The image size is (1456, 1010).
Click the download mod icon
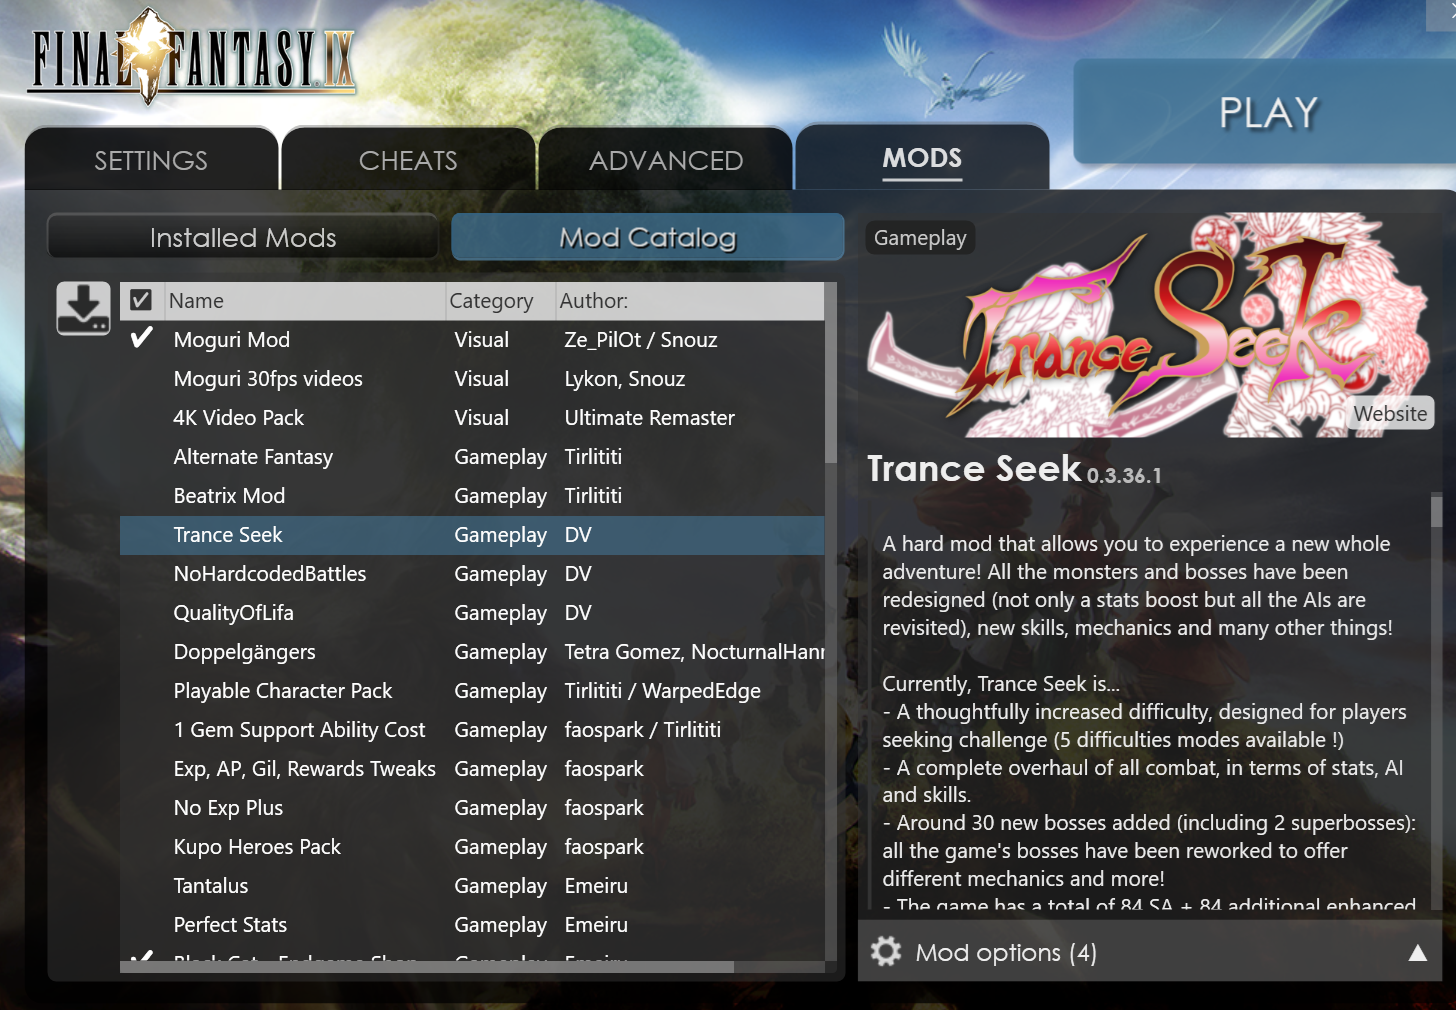pos(83,308)
